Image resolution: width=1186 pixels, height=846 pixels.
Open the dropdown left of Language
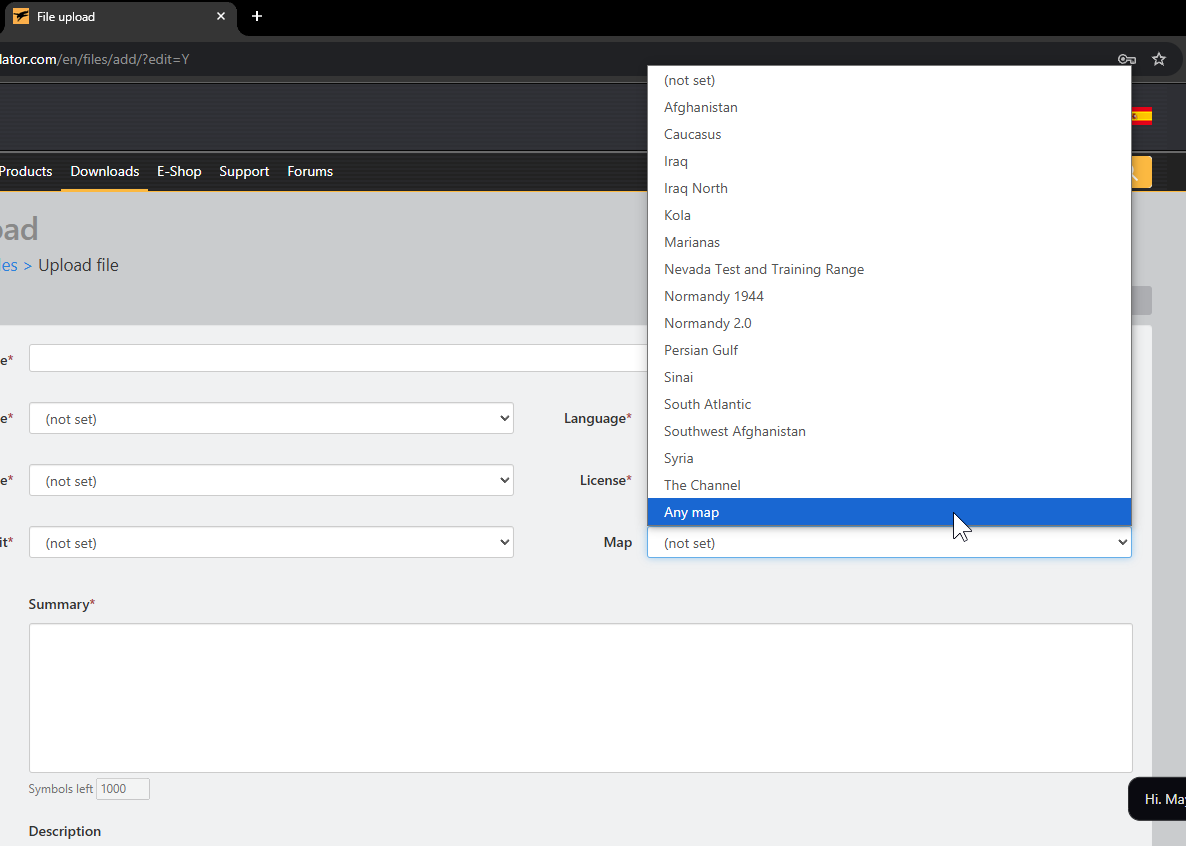(x=271, y=418)
